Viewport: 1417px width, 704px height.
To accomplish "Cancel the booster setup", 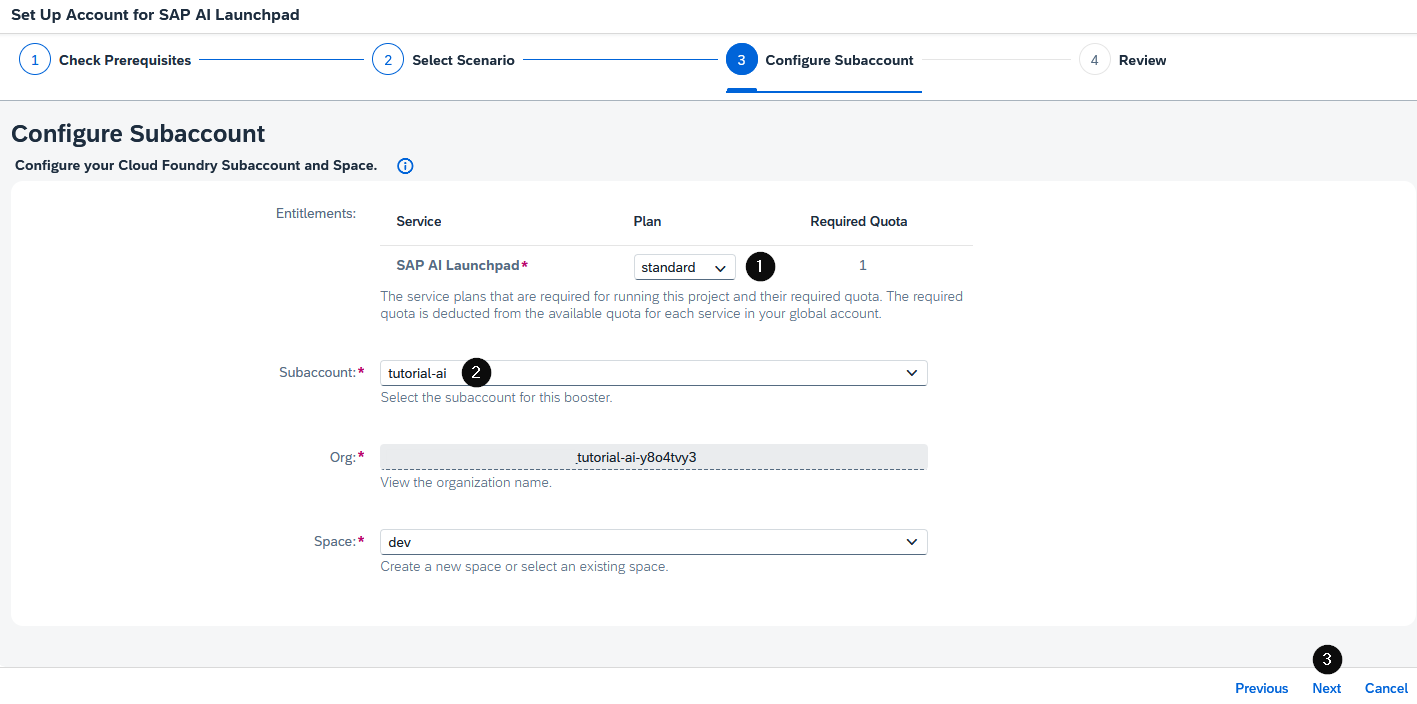I will [x=1386, y=688].
